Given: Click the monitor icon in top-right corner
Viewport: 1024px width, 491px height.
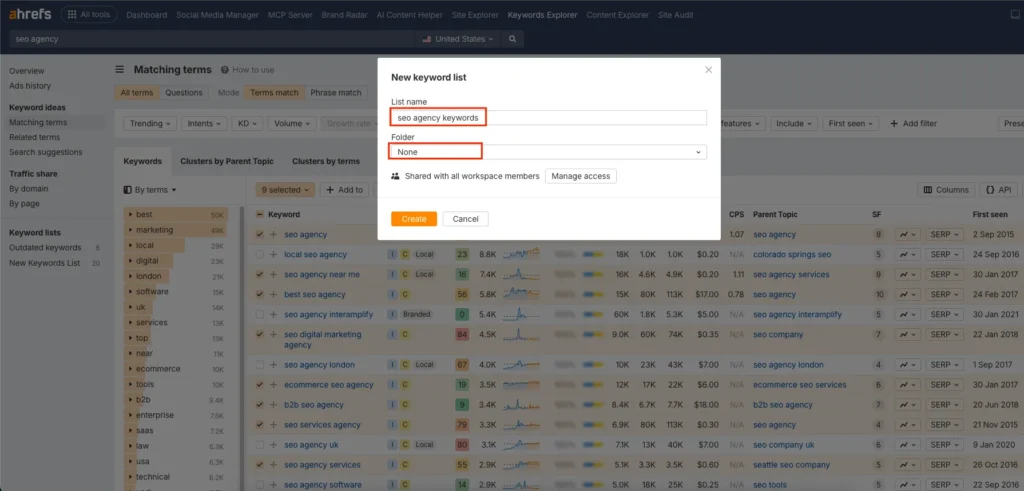Looking at the screenshot, I should coord(1014,14).
